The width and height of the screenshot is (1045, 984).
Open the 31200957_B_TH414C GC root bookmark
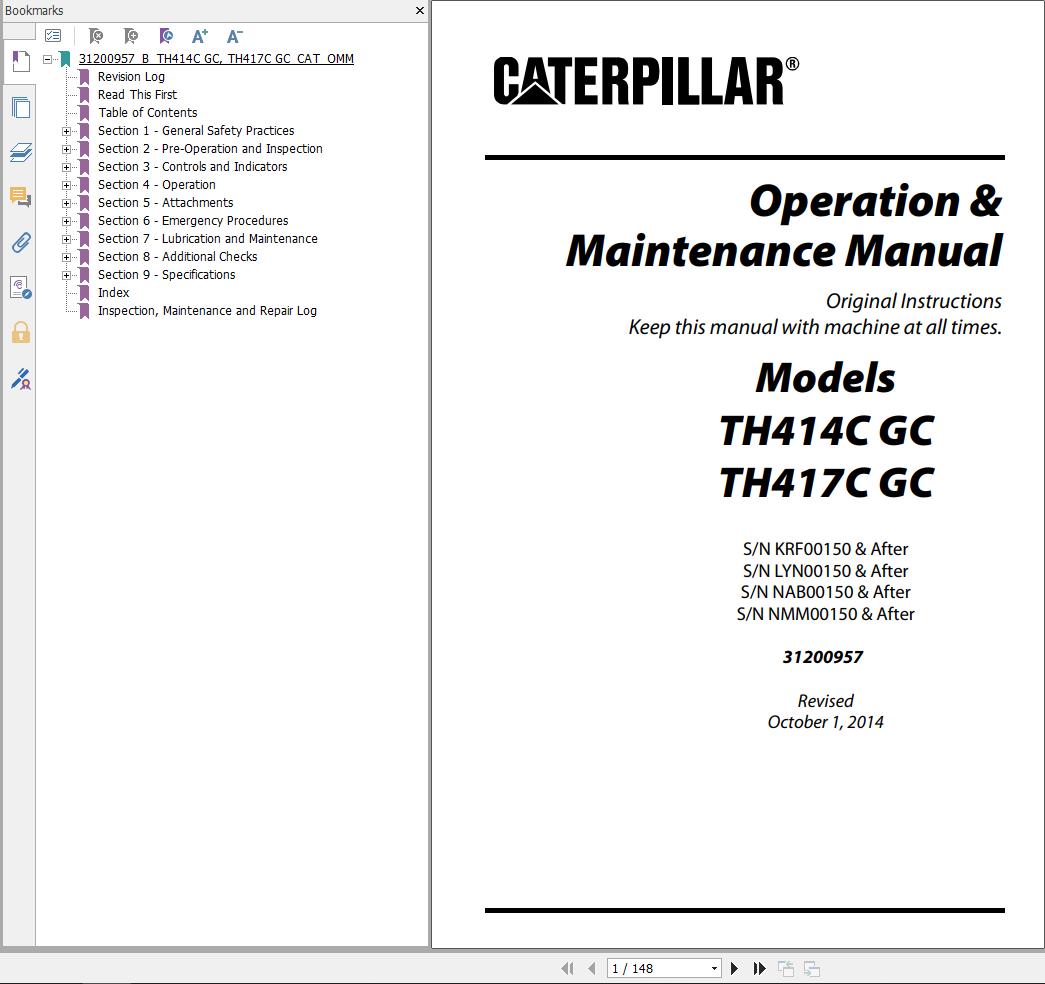pos(216,59)
